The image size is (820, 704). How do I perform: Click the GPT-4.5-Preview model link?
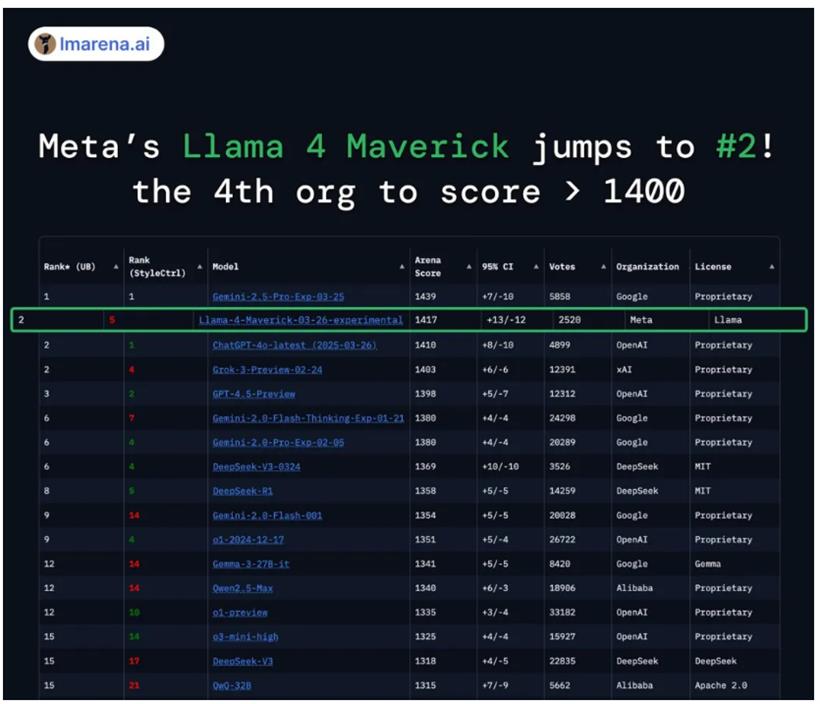click(x=254, y=394)
